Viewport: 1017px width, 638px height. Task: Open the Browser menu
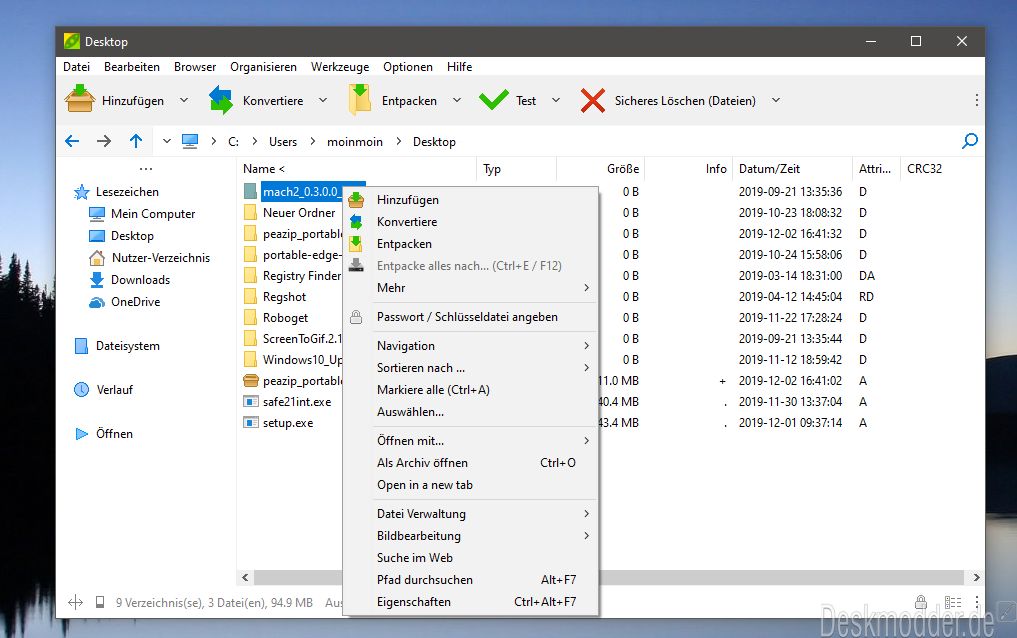195,67
